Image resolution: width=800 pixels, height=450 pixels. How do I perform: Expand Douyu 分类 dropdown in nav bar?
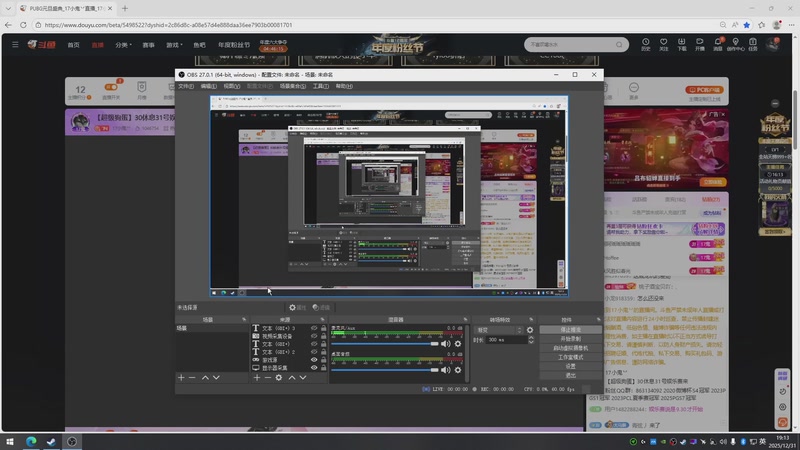(x=123, y=45)
